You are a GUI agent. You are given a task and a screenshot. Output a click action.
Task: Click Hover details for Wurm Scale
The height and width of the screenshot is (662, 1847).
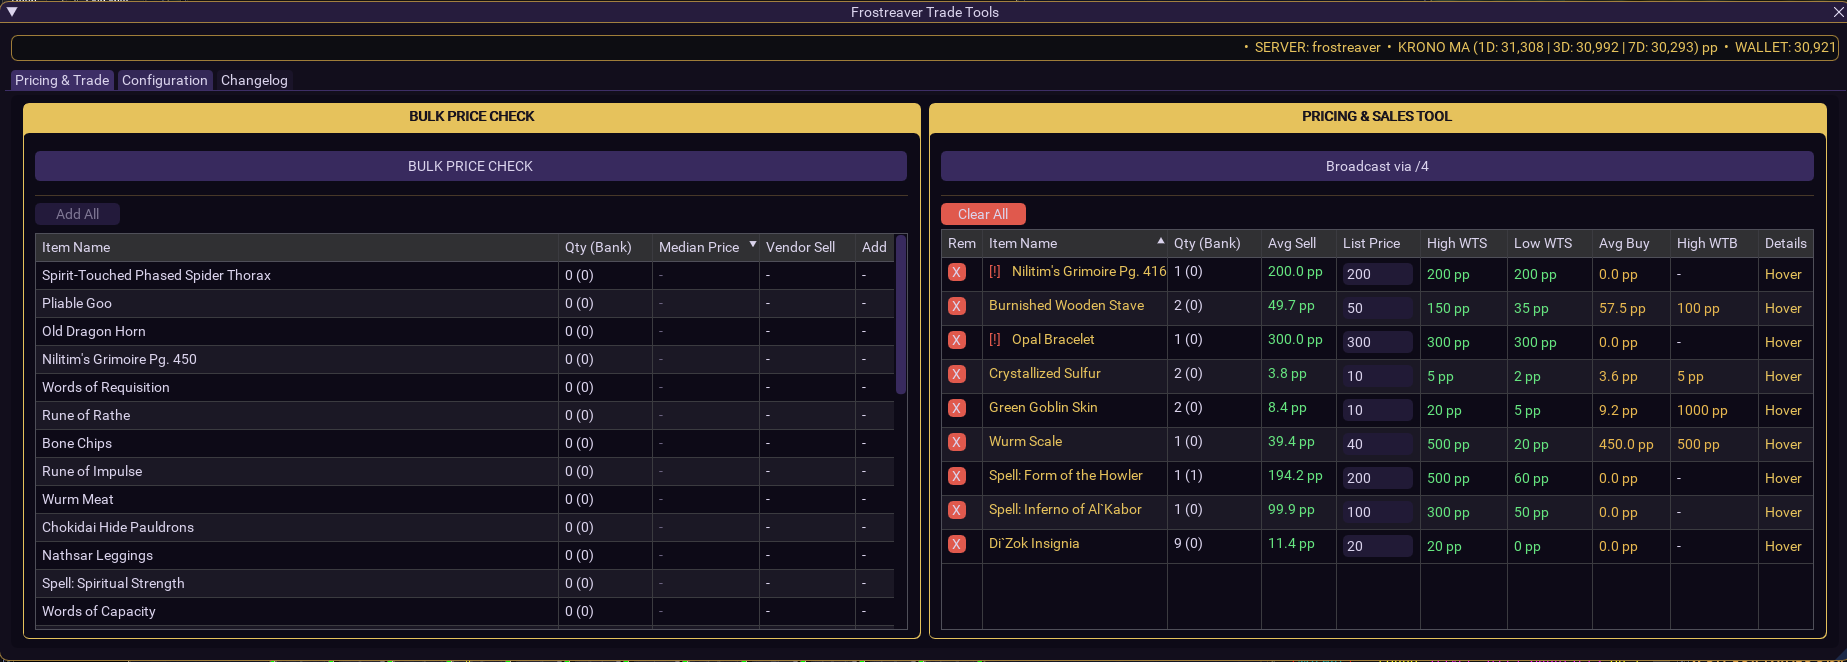(1783, 444)
